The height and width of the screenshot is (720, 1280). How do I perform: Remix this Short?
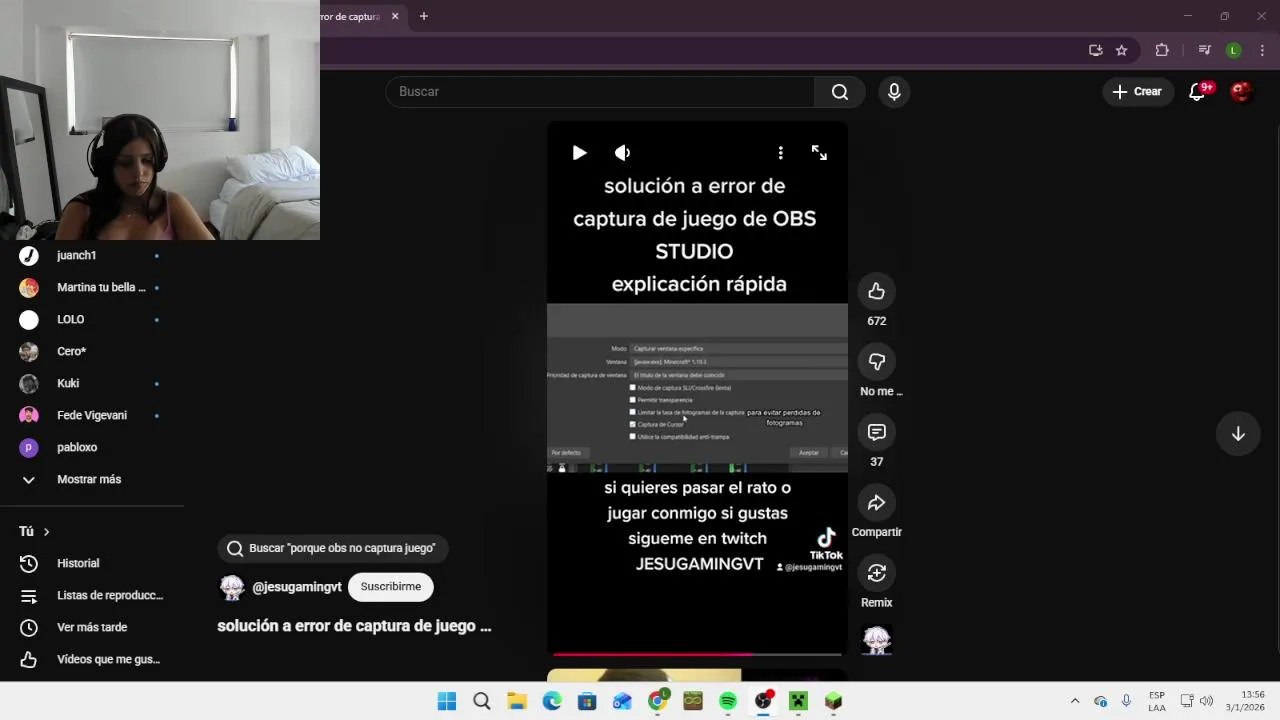(877, 572)
